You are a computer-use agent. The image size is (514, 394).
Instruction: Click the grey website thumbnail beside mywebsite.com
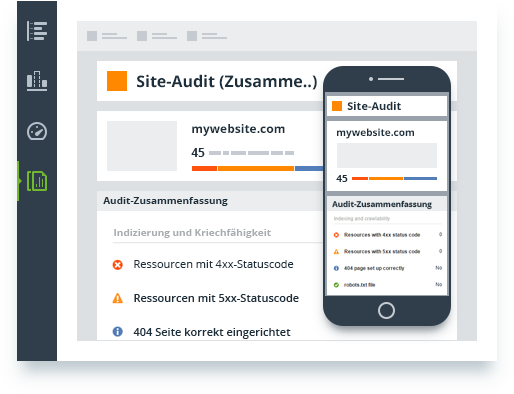click(x=142, y=146)
